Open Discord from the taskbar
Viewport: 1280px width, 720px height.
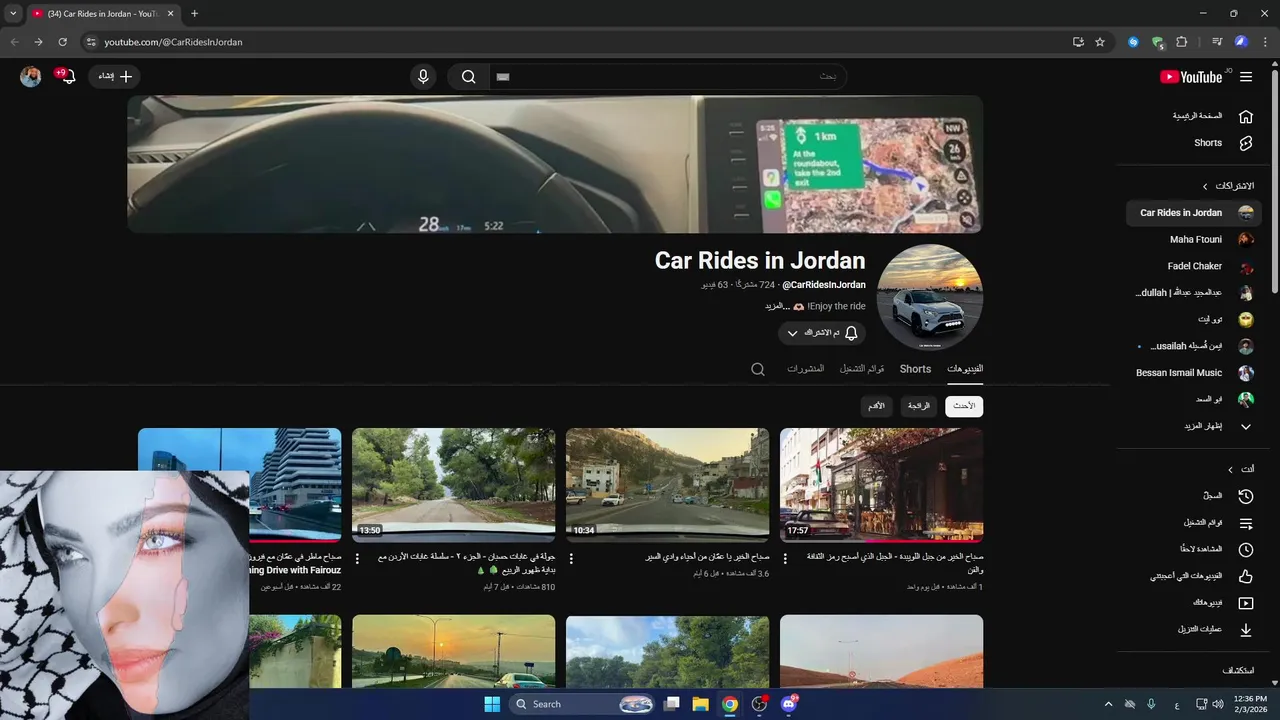pyautogui.click(x=789, y=704)
